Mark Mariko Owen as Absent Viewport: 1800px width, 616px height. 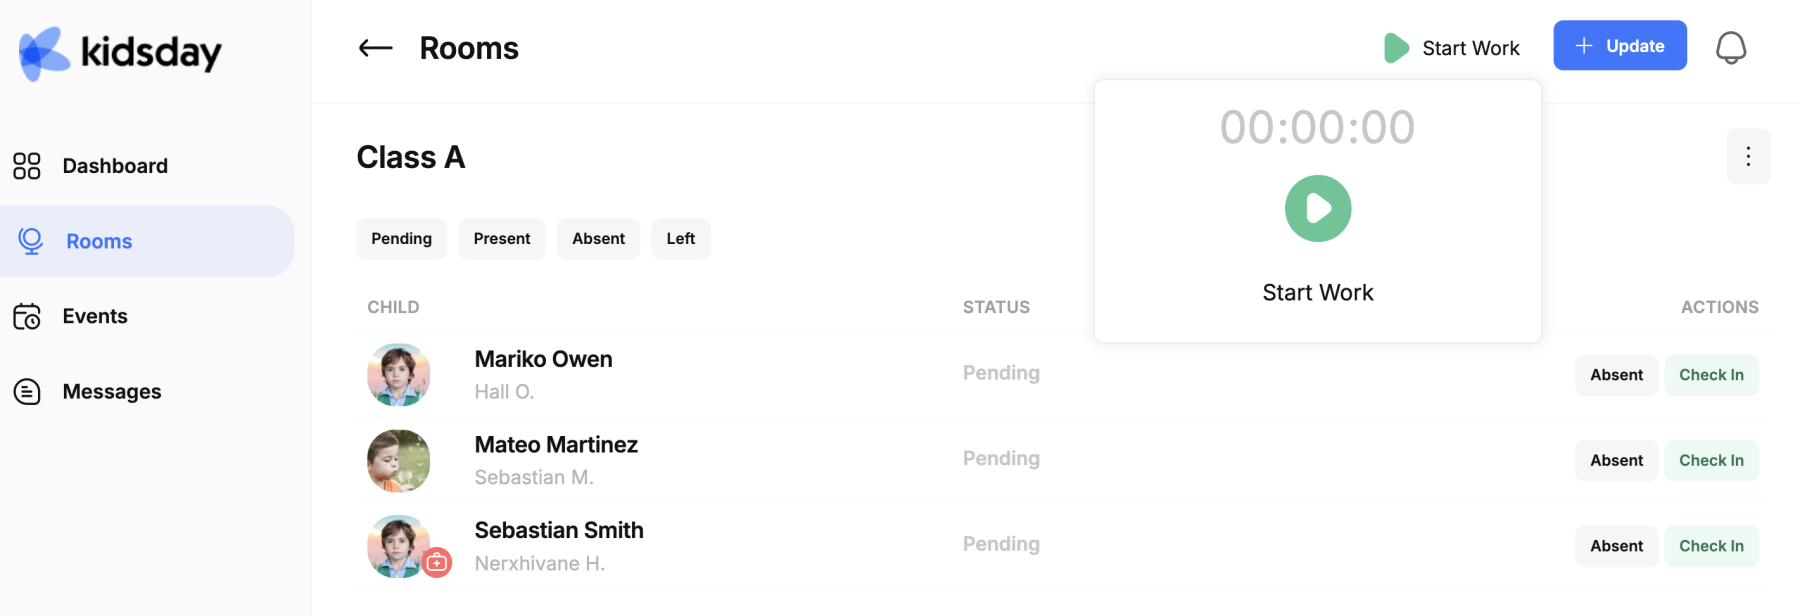coord(1616,375)
